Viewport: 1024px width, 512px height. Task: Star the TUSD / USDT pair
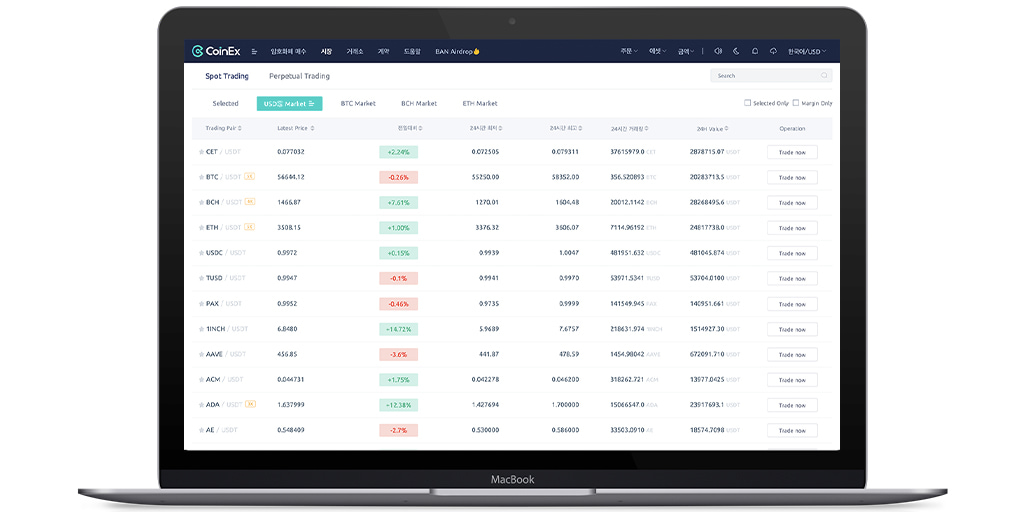(201, 278)
